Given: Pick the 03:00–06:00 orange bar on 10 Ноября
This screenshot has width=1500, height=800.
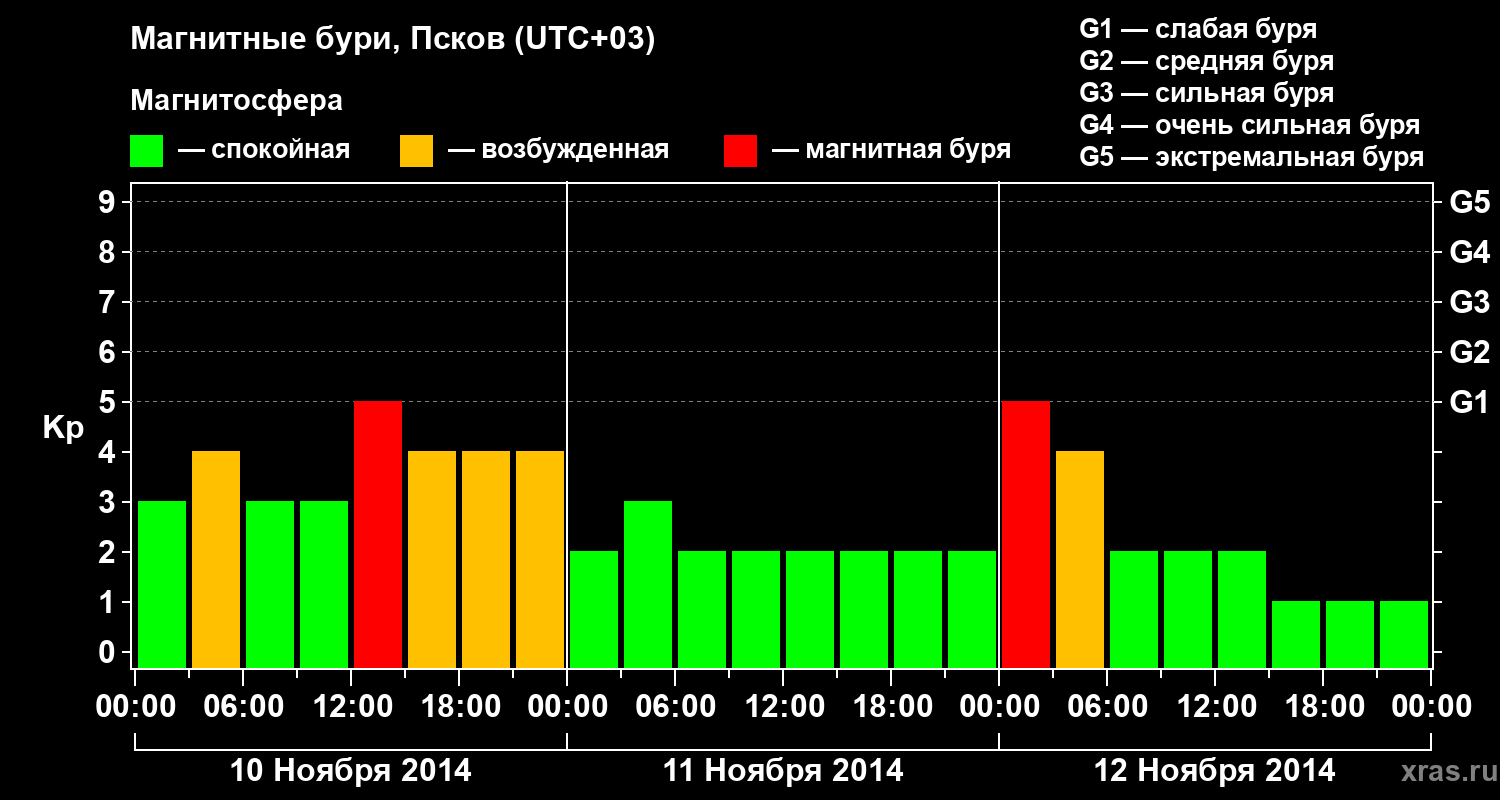Looking at the screenshot, I should [216, 559].
